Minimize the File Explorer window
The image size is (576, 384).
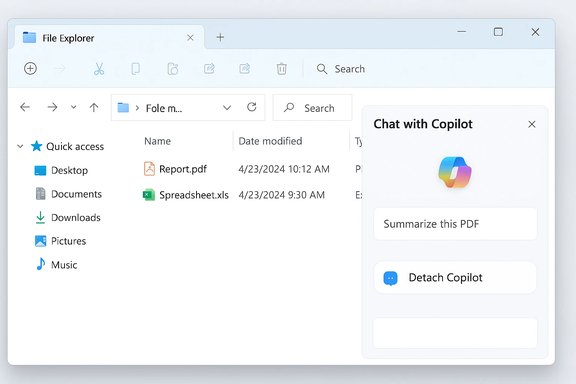pyautogui.click(x=462, y=32)
